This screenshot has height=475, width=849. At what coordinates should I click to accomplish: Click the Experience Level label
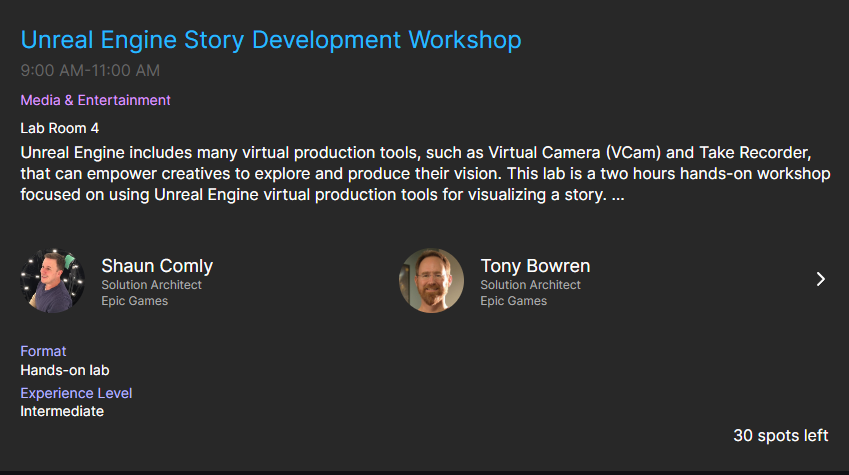[76, 393]
